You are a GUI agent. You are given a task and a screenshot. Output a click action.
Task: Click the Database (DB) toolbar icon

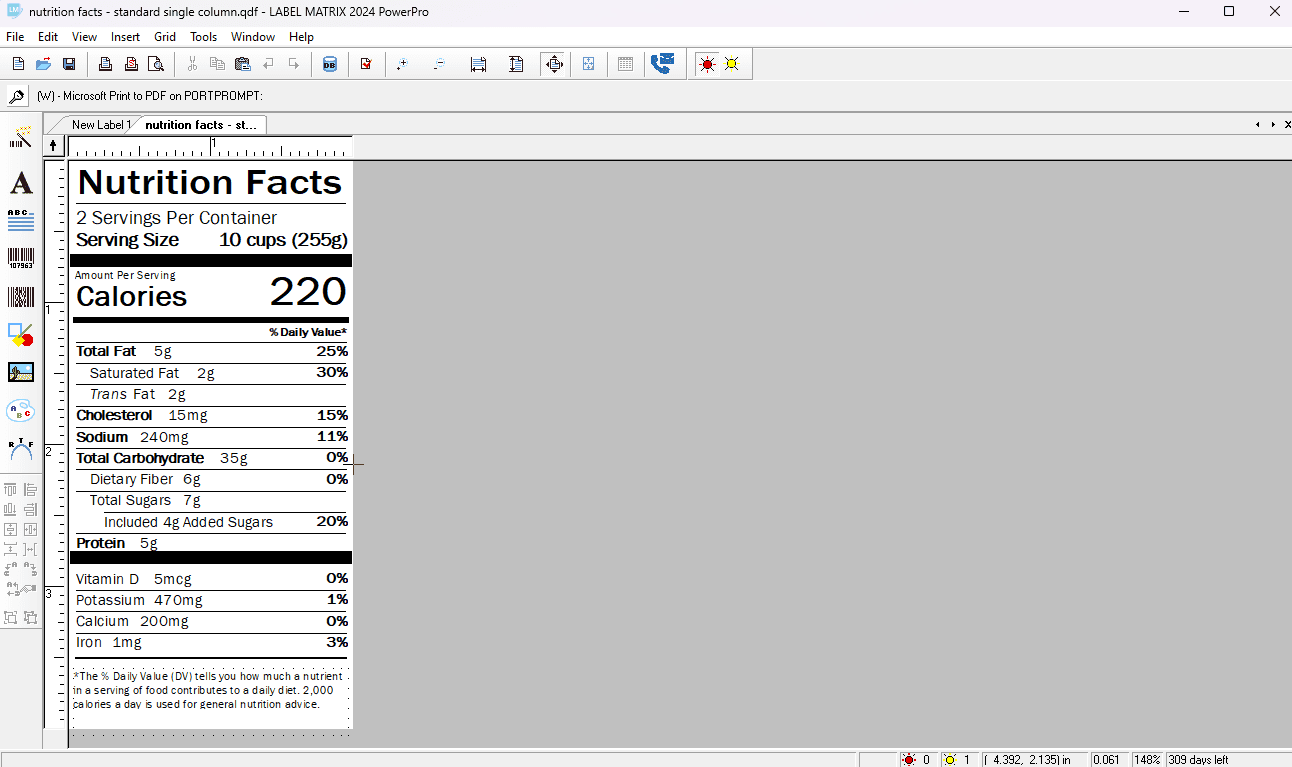click(x=329, y=64)
